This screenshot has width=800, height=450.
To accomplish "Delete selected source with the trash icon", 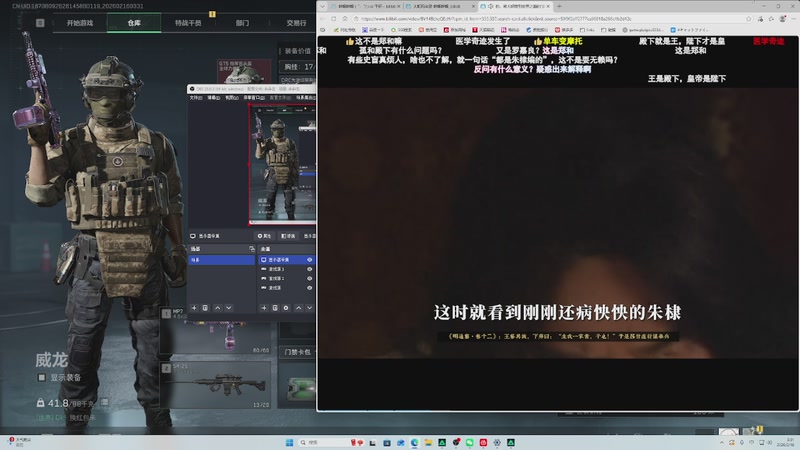I will pyautogui.click(x=275, y=308).
